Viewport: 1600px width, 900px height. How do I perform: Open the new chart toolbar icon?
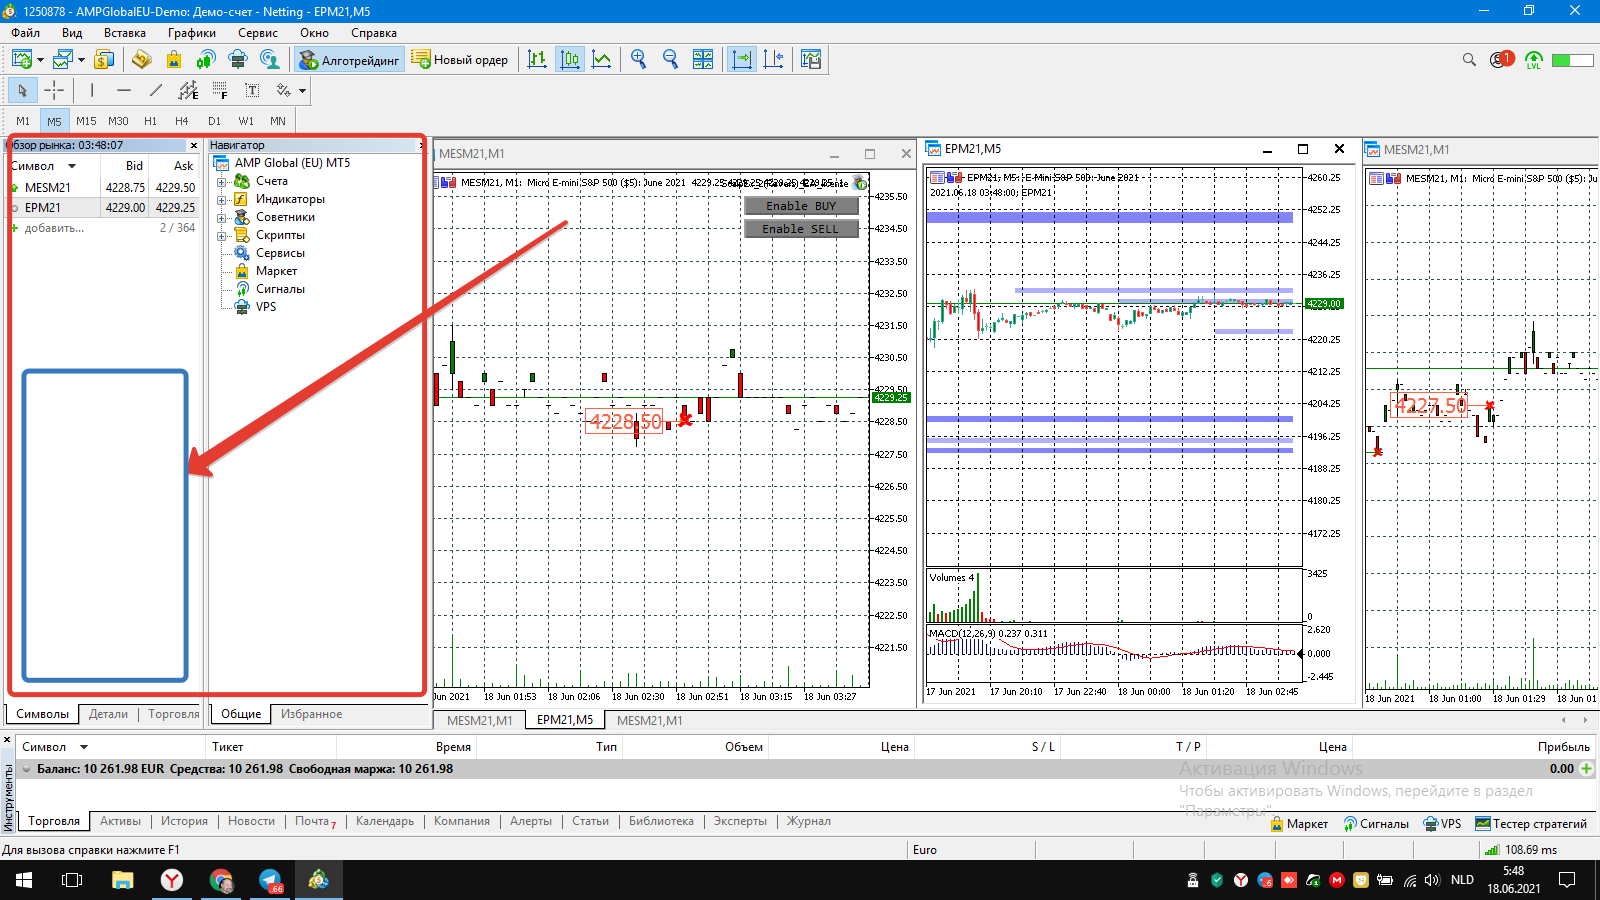[x=22, y=60]
